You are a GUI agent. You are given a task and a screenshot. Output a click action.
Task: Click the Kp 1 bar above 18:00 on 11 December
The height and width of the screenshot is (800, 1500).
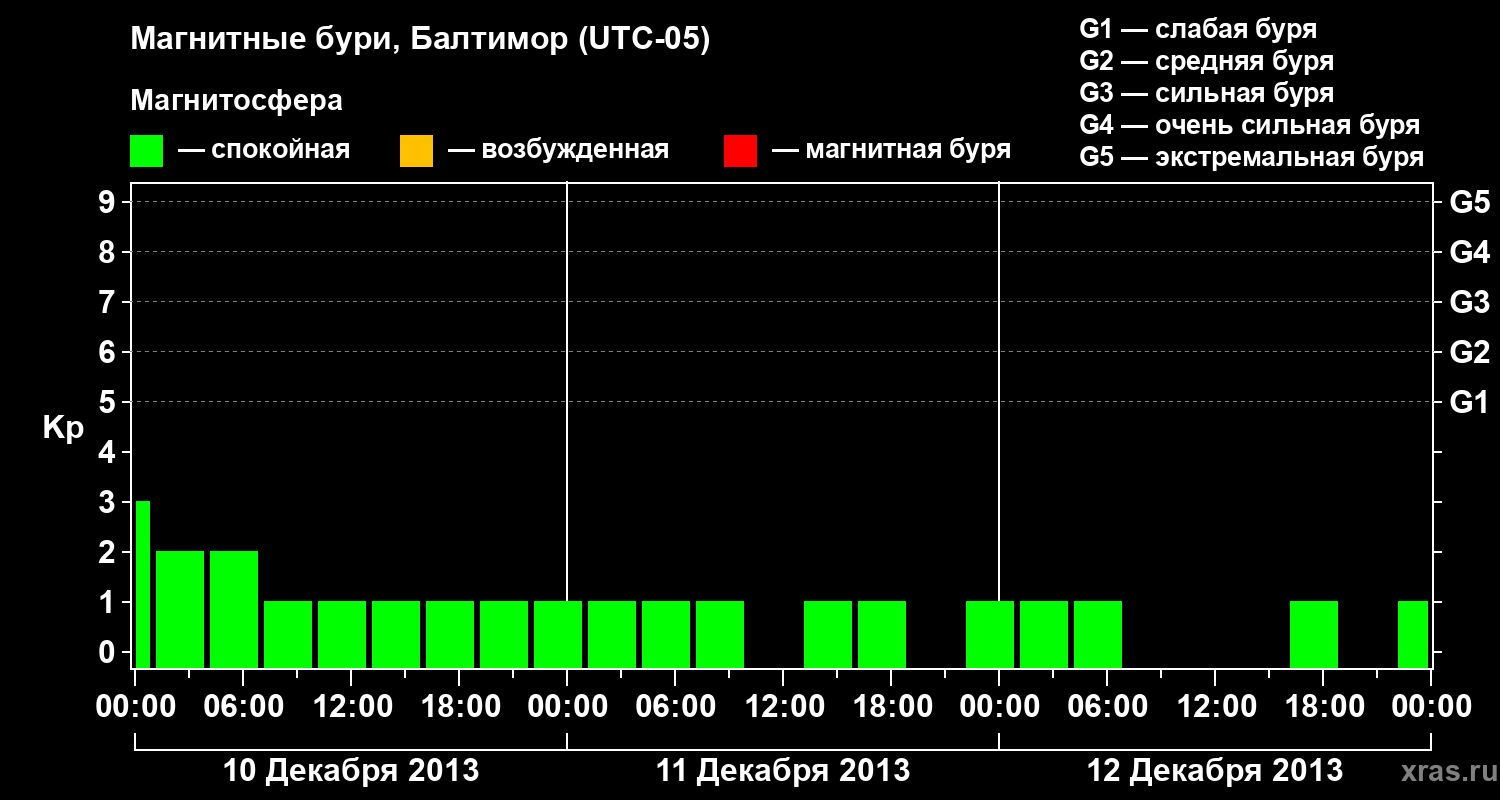[x=882, y=634]
